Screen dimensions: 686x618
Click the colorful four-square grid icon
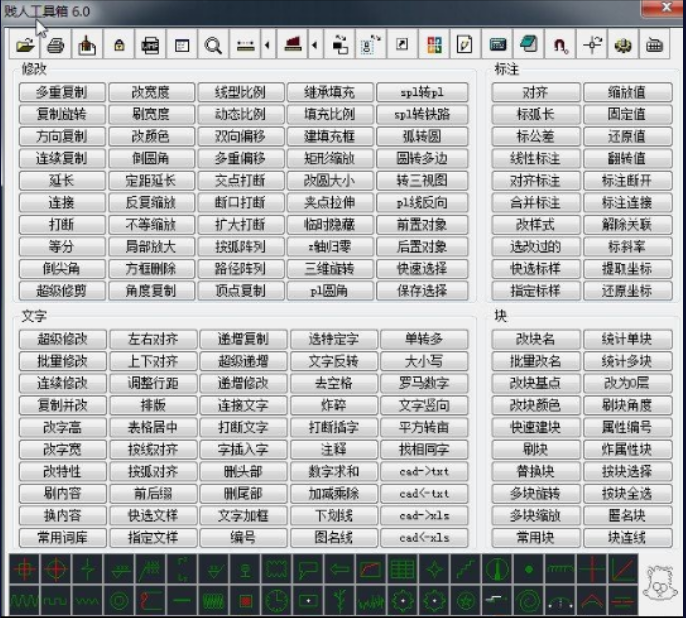433,45
